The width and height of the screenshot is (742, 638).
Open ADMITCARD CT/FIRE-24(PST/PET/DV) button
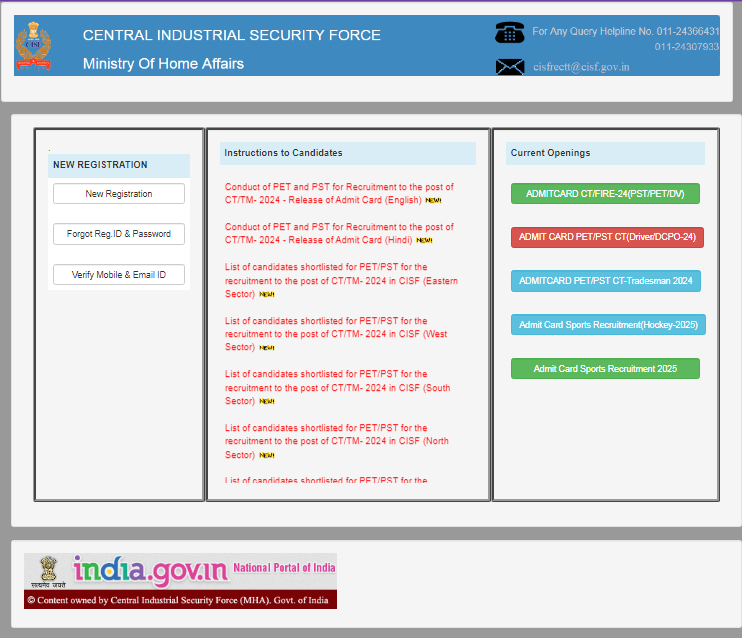[605, 194]
